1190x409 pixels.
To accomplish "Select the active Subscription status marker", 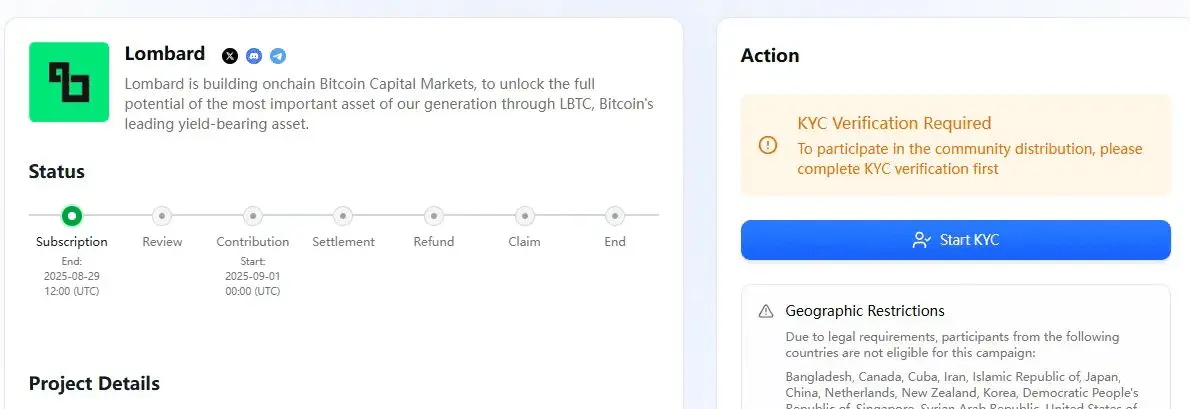I will (x=71, y=216).
